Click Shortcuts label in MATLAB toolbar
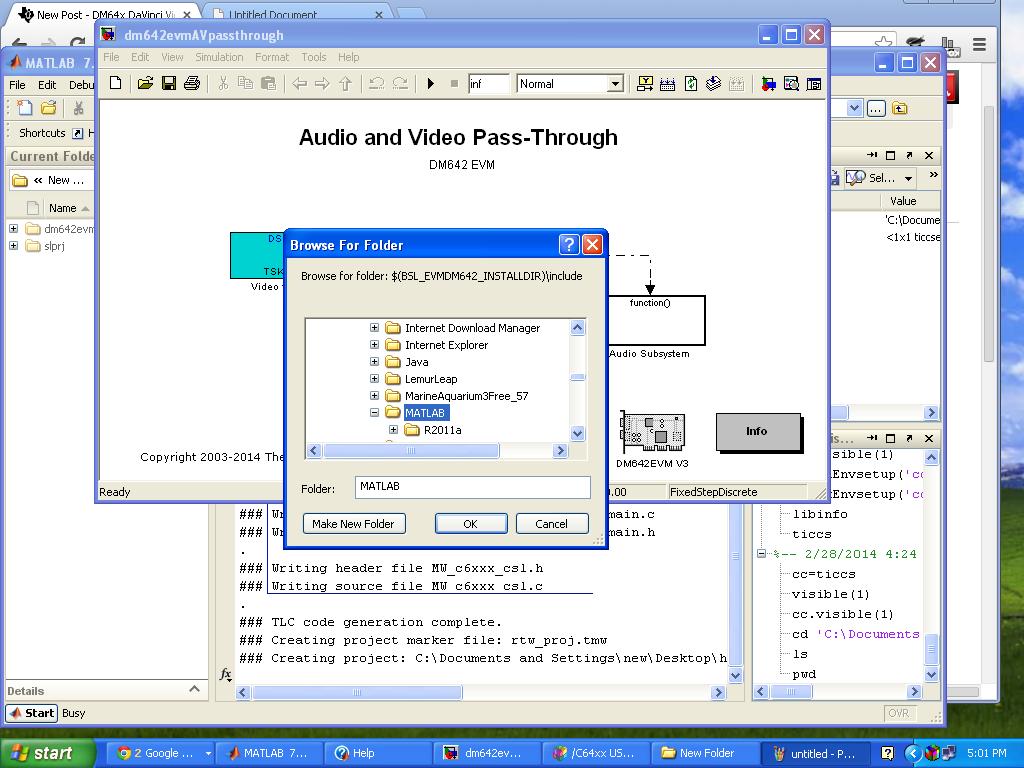1024x768 pixels. [x=42, y=133]
